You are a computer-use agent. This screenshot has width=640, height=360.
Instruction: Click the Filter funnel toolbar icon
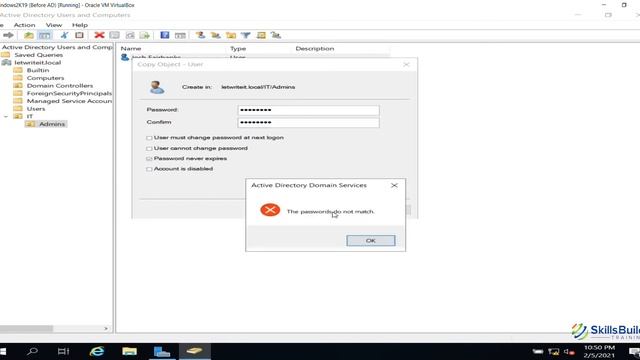click(x=246, y=36)
